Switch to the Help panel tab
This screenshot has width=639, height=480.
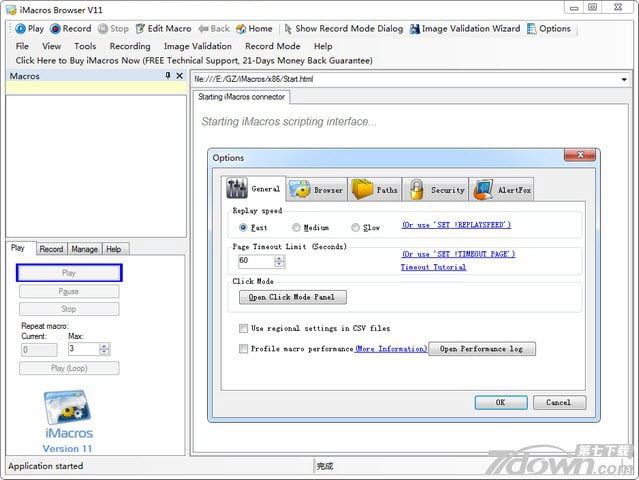click(x=114, y=249)
